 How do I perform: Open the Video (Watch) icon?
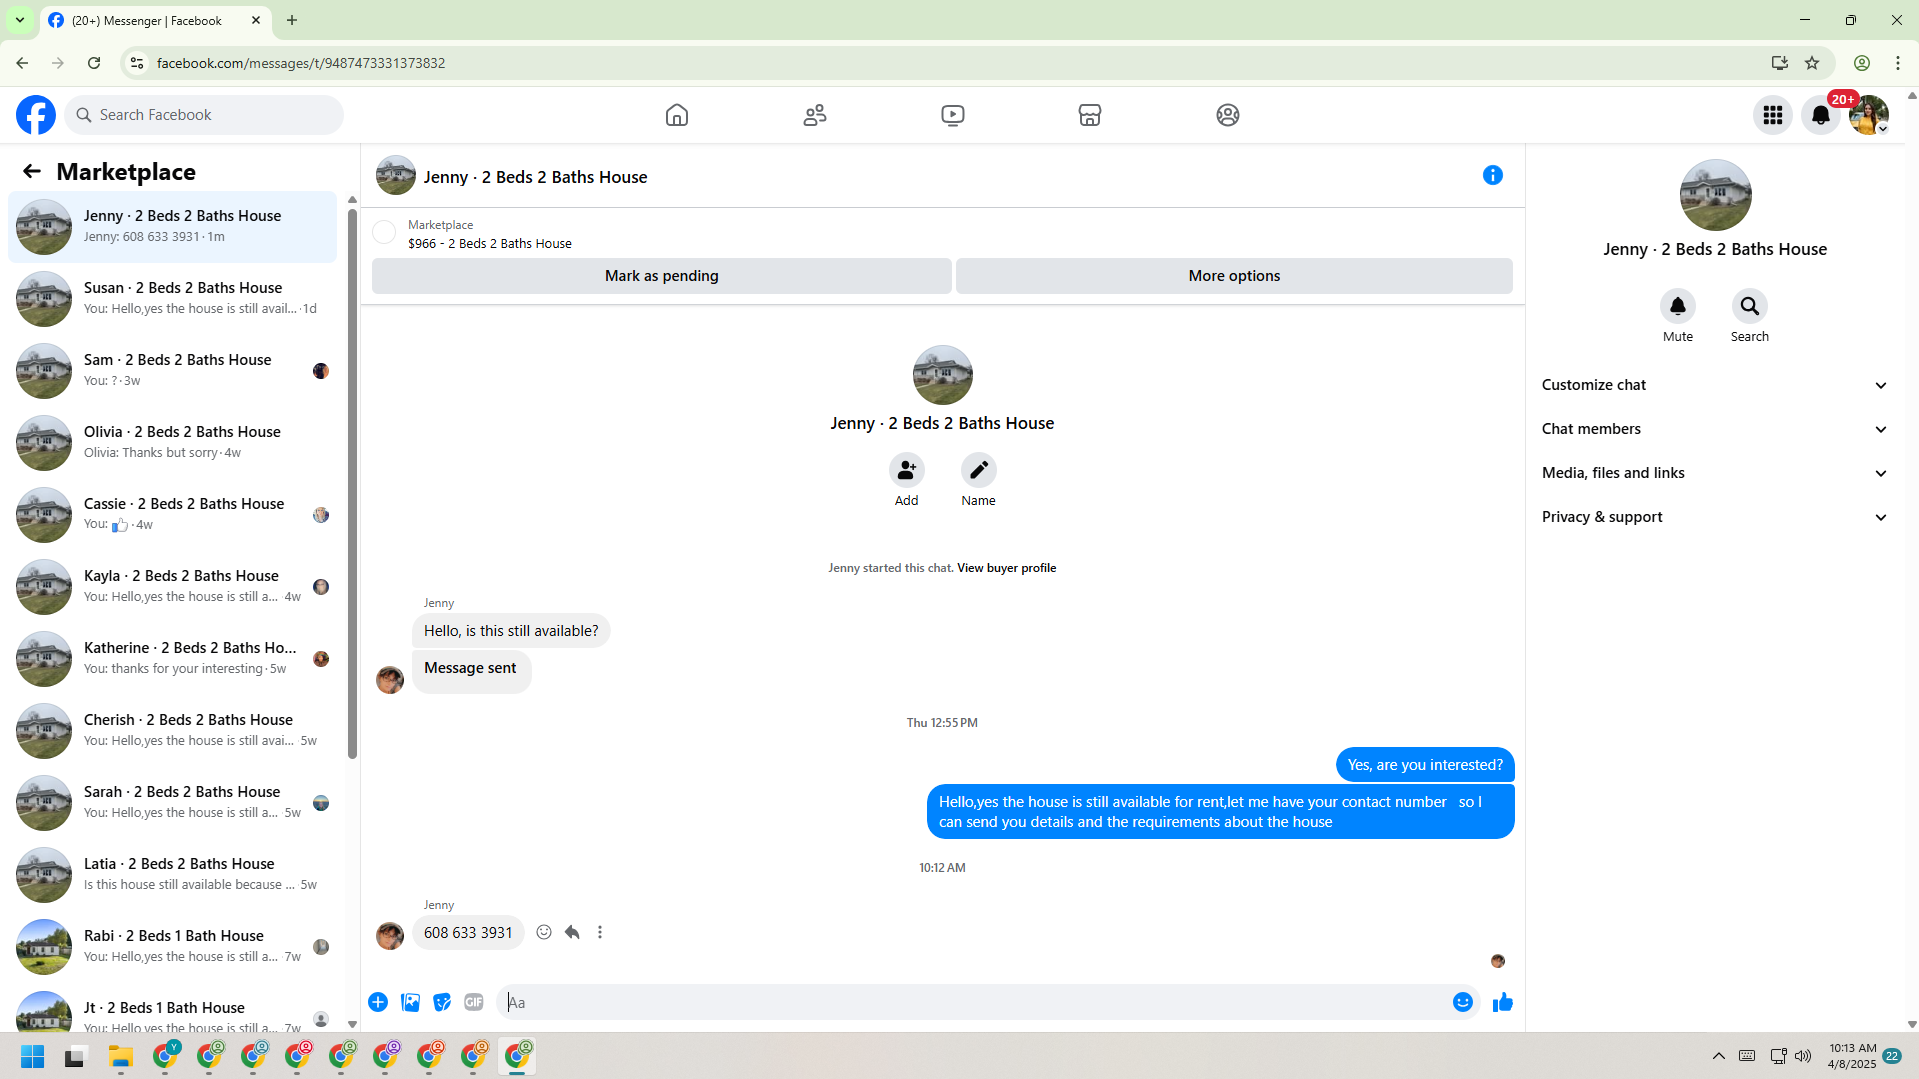[953, 115]
